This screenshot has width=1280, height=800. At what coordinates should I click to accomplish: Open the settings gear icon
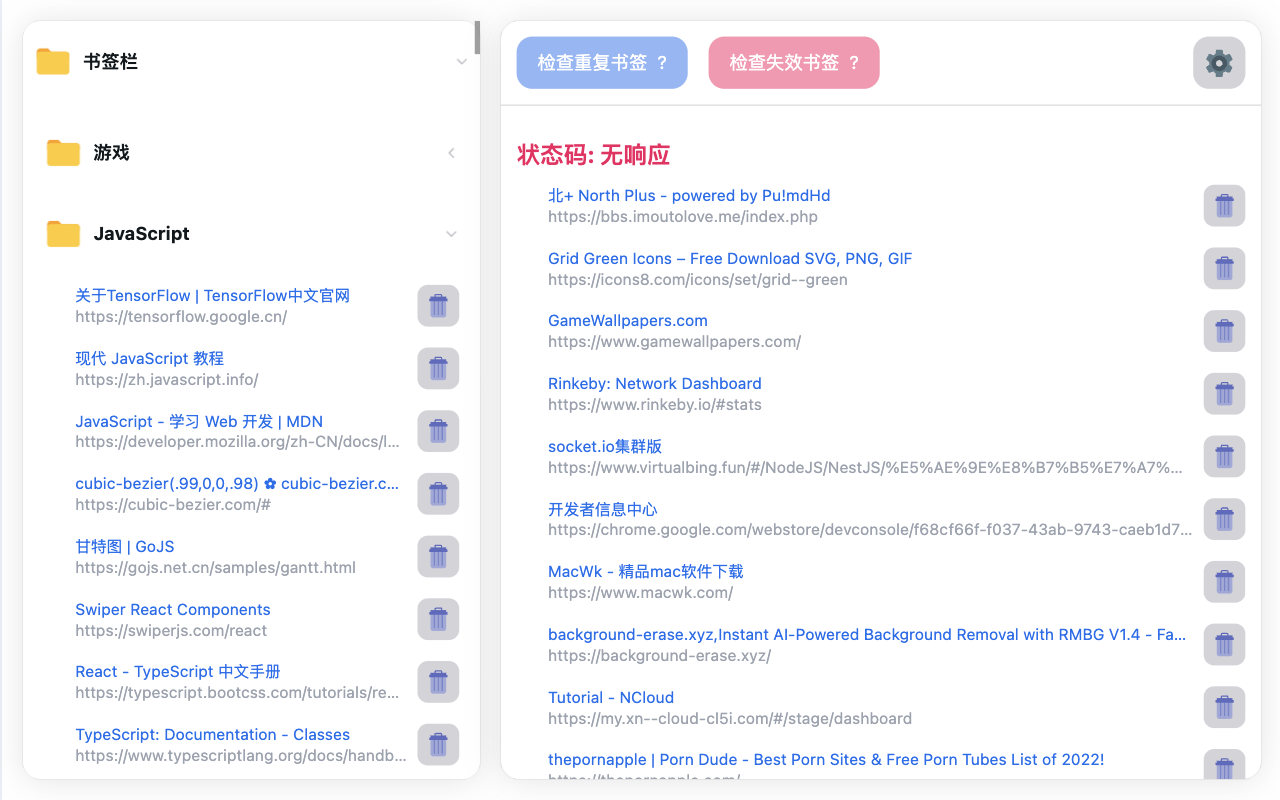point(1219,62)
